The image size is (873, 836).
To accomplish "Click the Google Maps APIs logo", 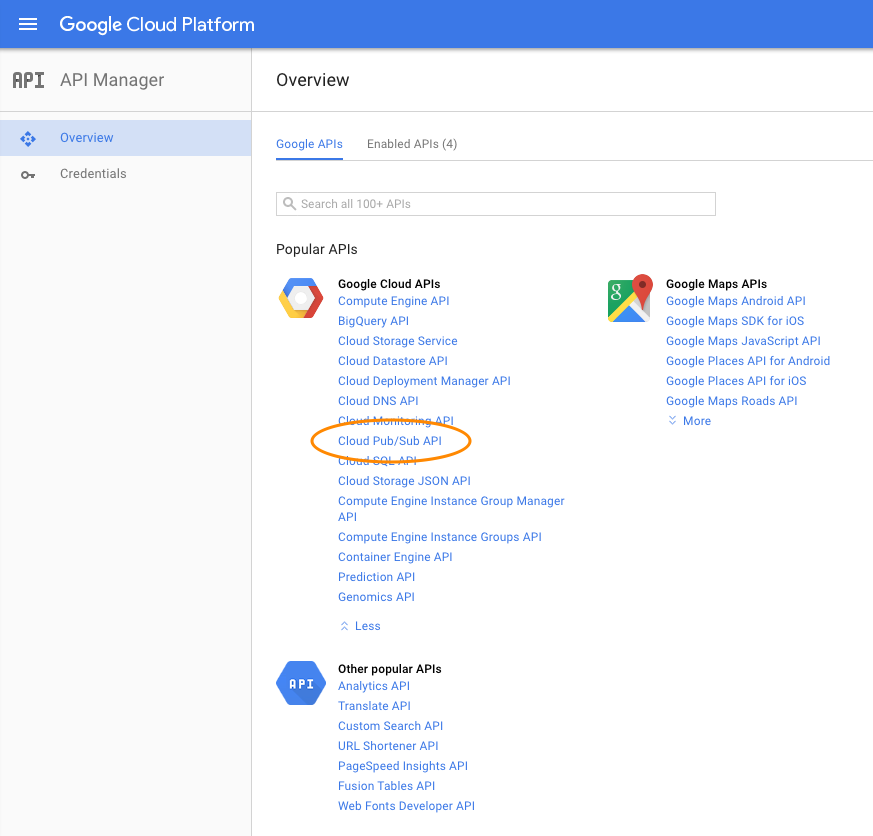I will (x=630, y=298).
